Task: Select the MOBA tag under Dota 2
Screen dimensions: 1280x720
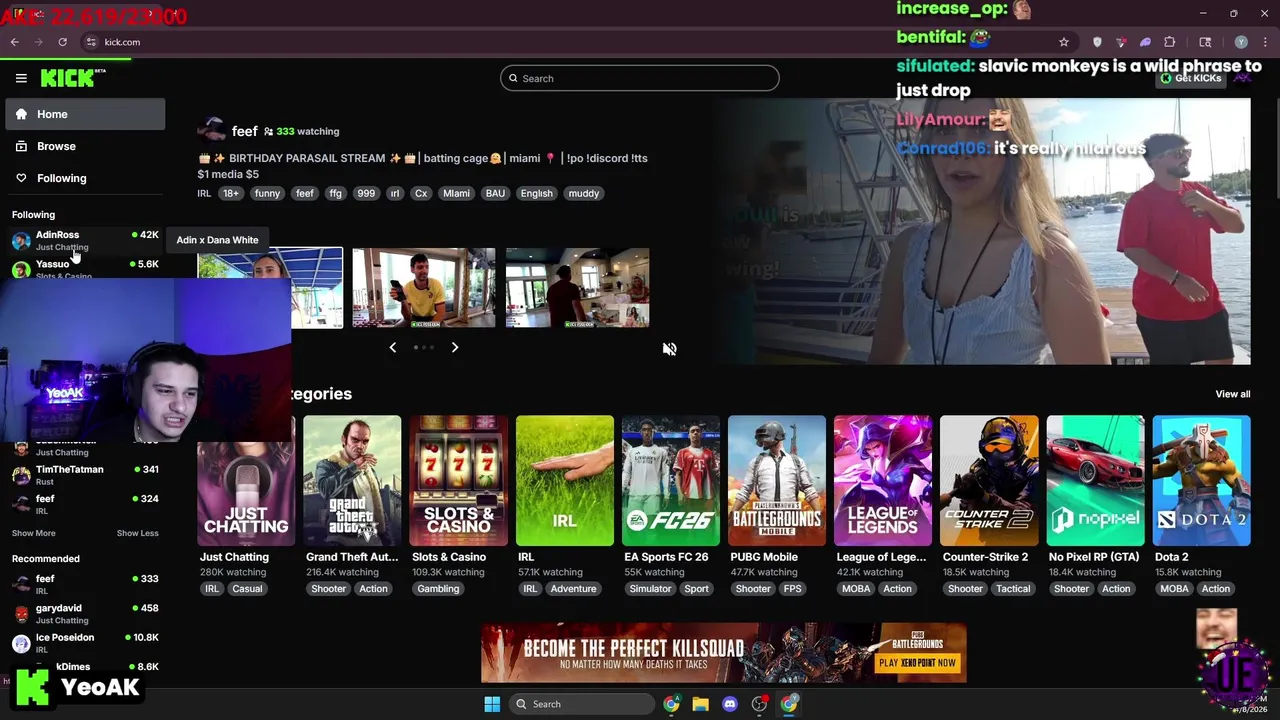Action: tap(1174, 588)
